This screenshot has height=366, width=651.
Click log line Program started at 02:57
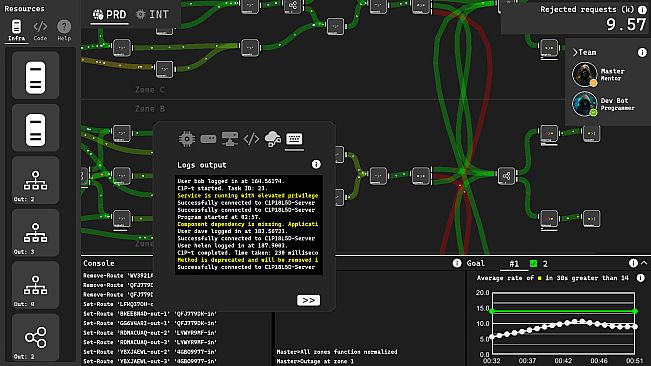[219, 217]
